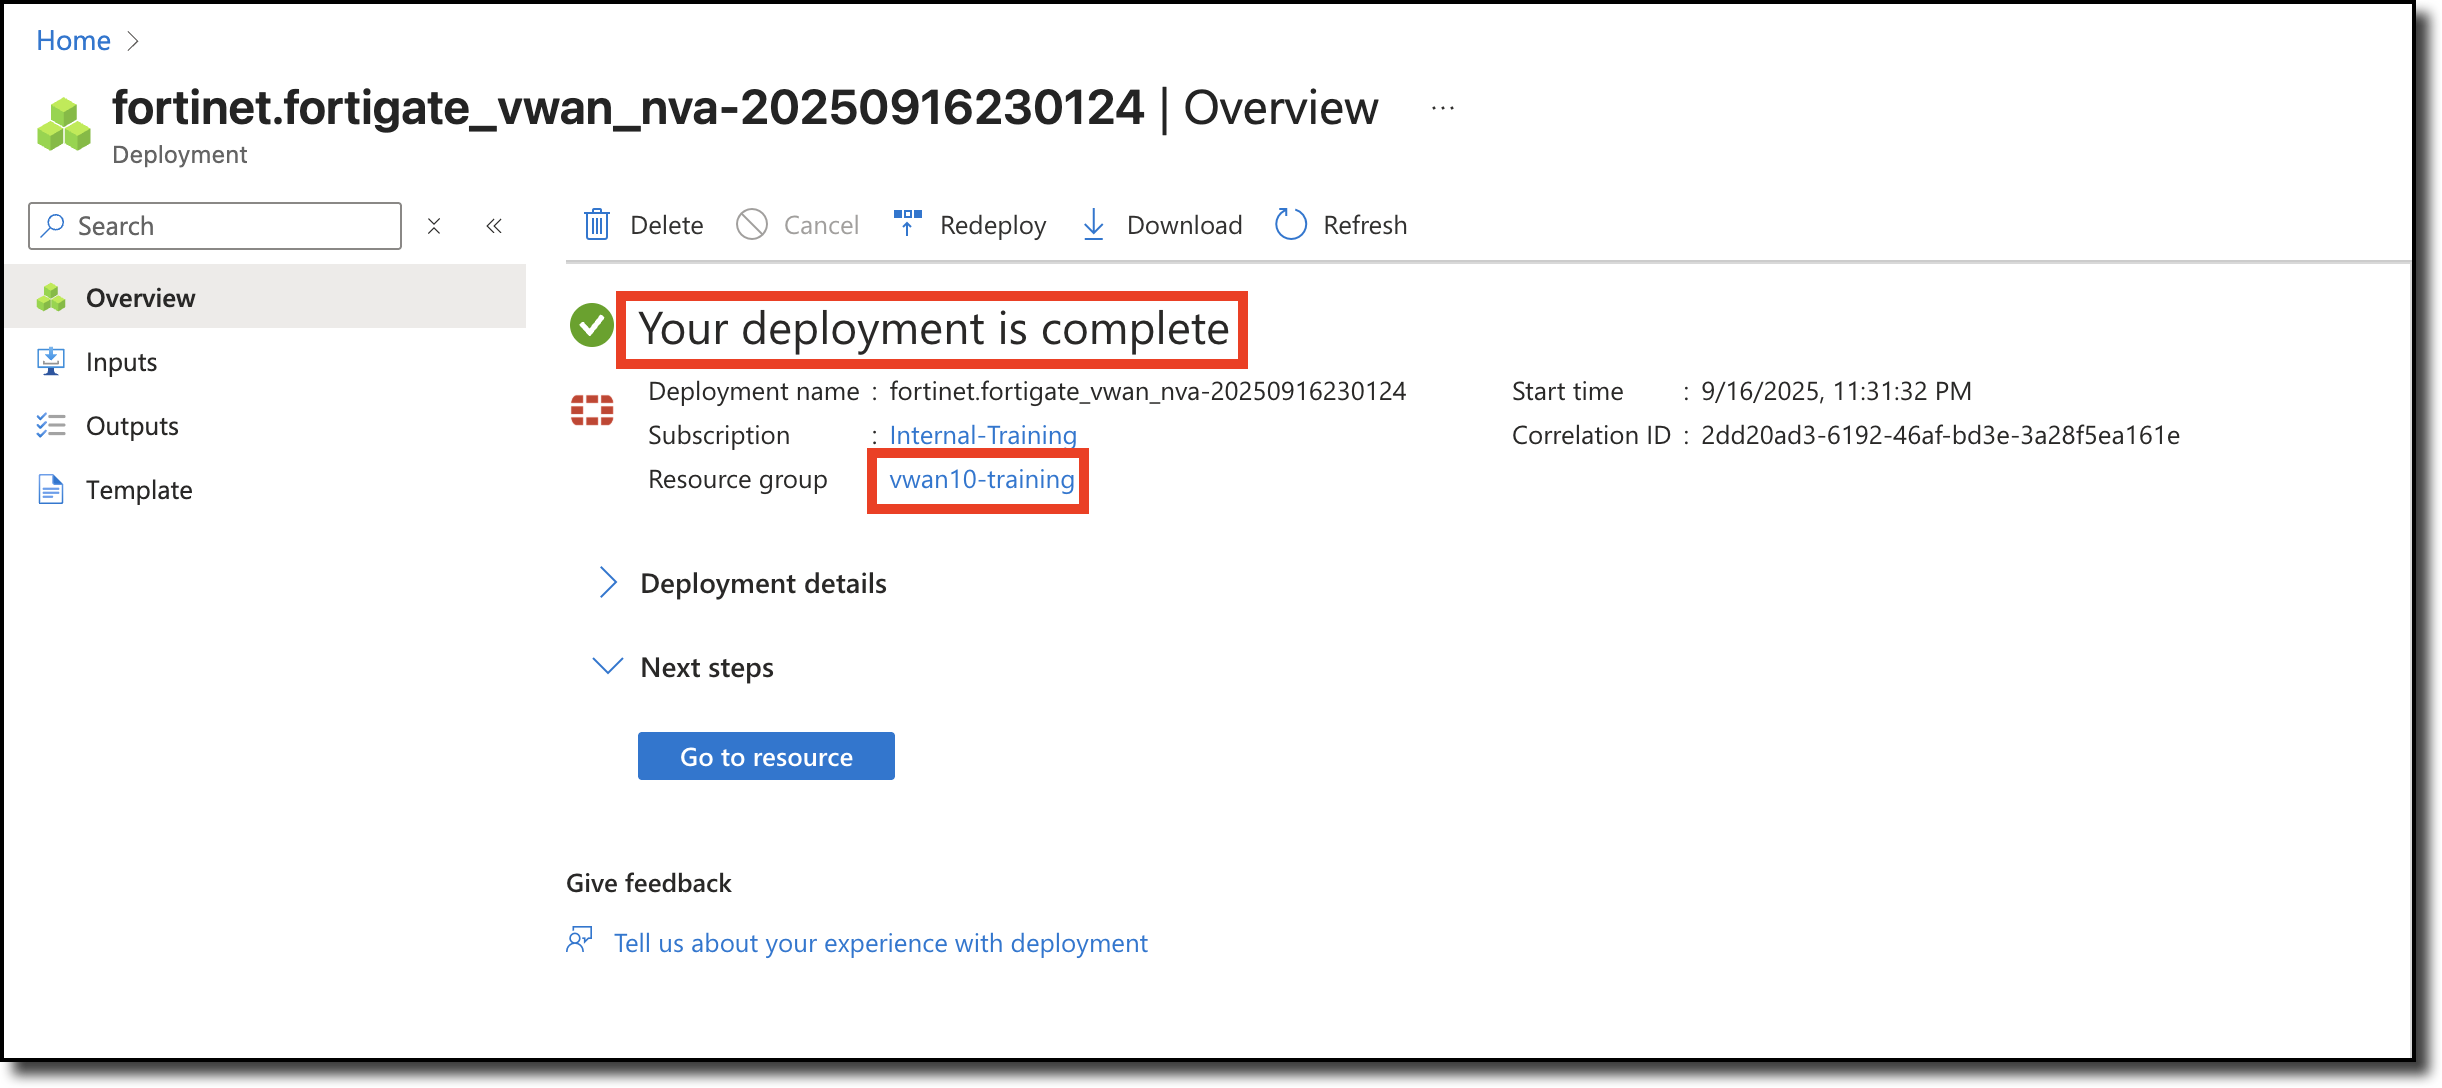Screen dimensions: 2442x1088
Task: Click the Go to resource button
Action: click(765, 756)
